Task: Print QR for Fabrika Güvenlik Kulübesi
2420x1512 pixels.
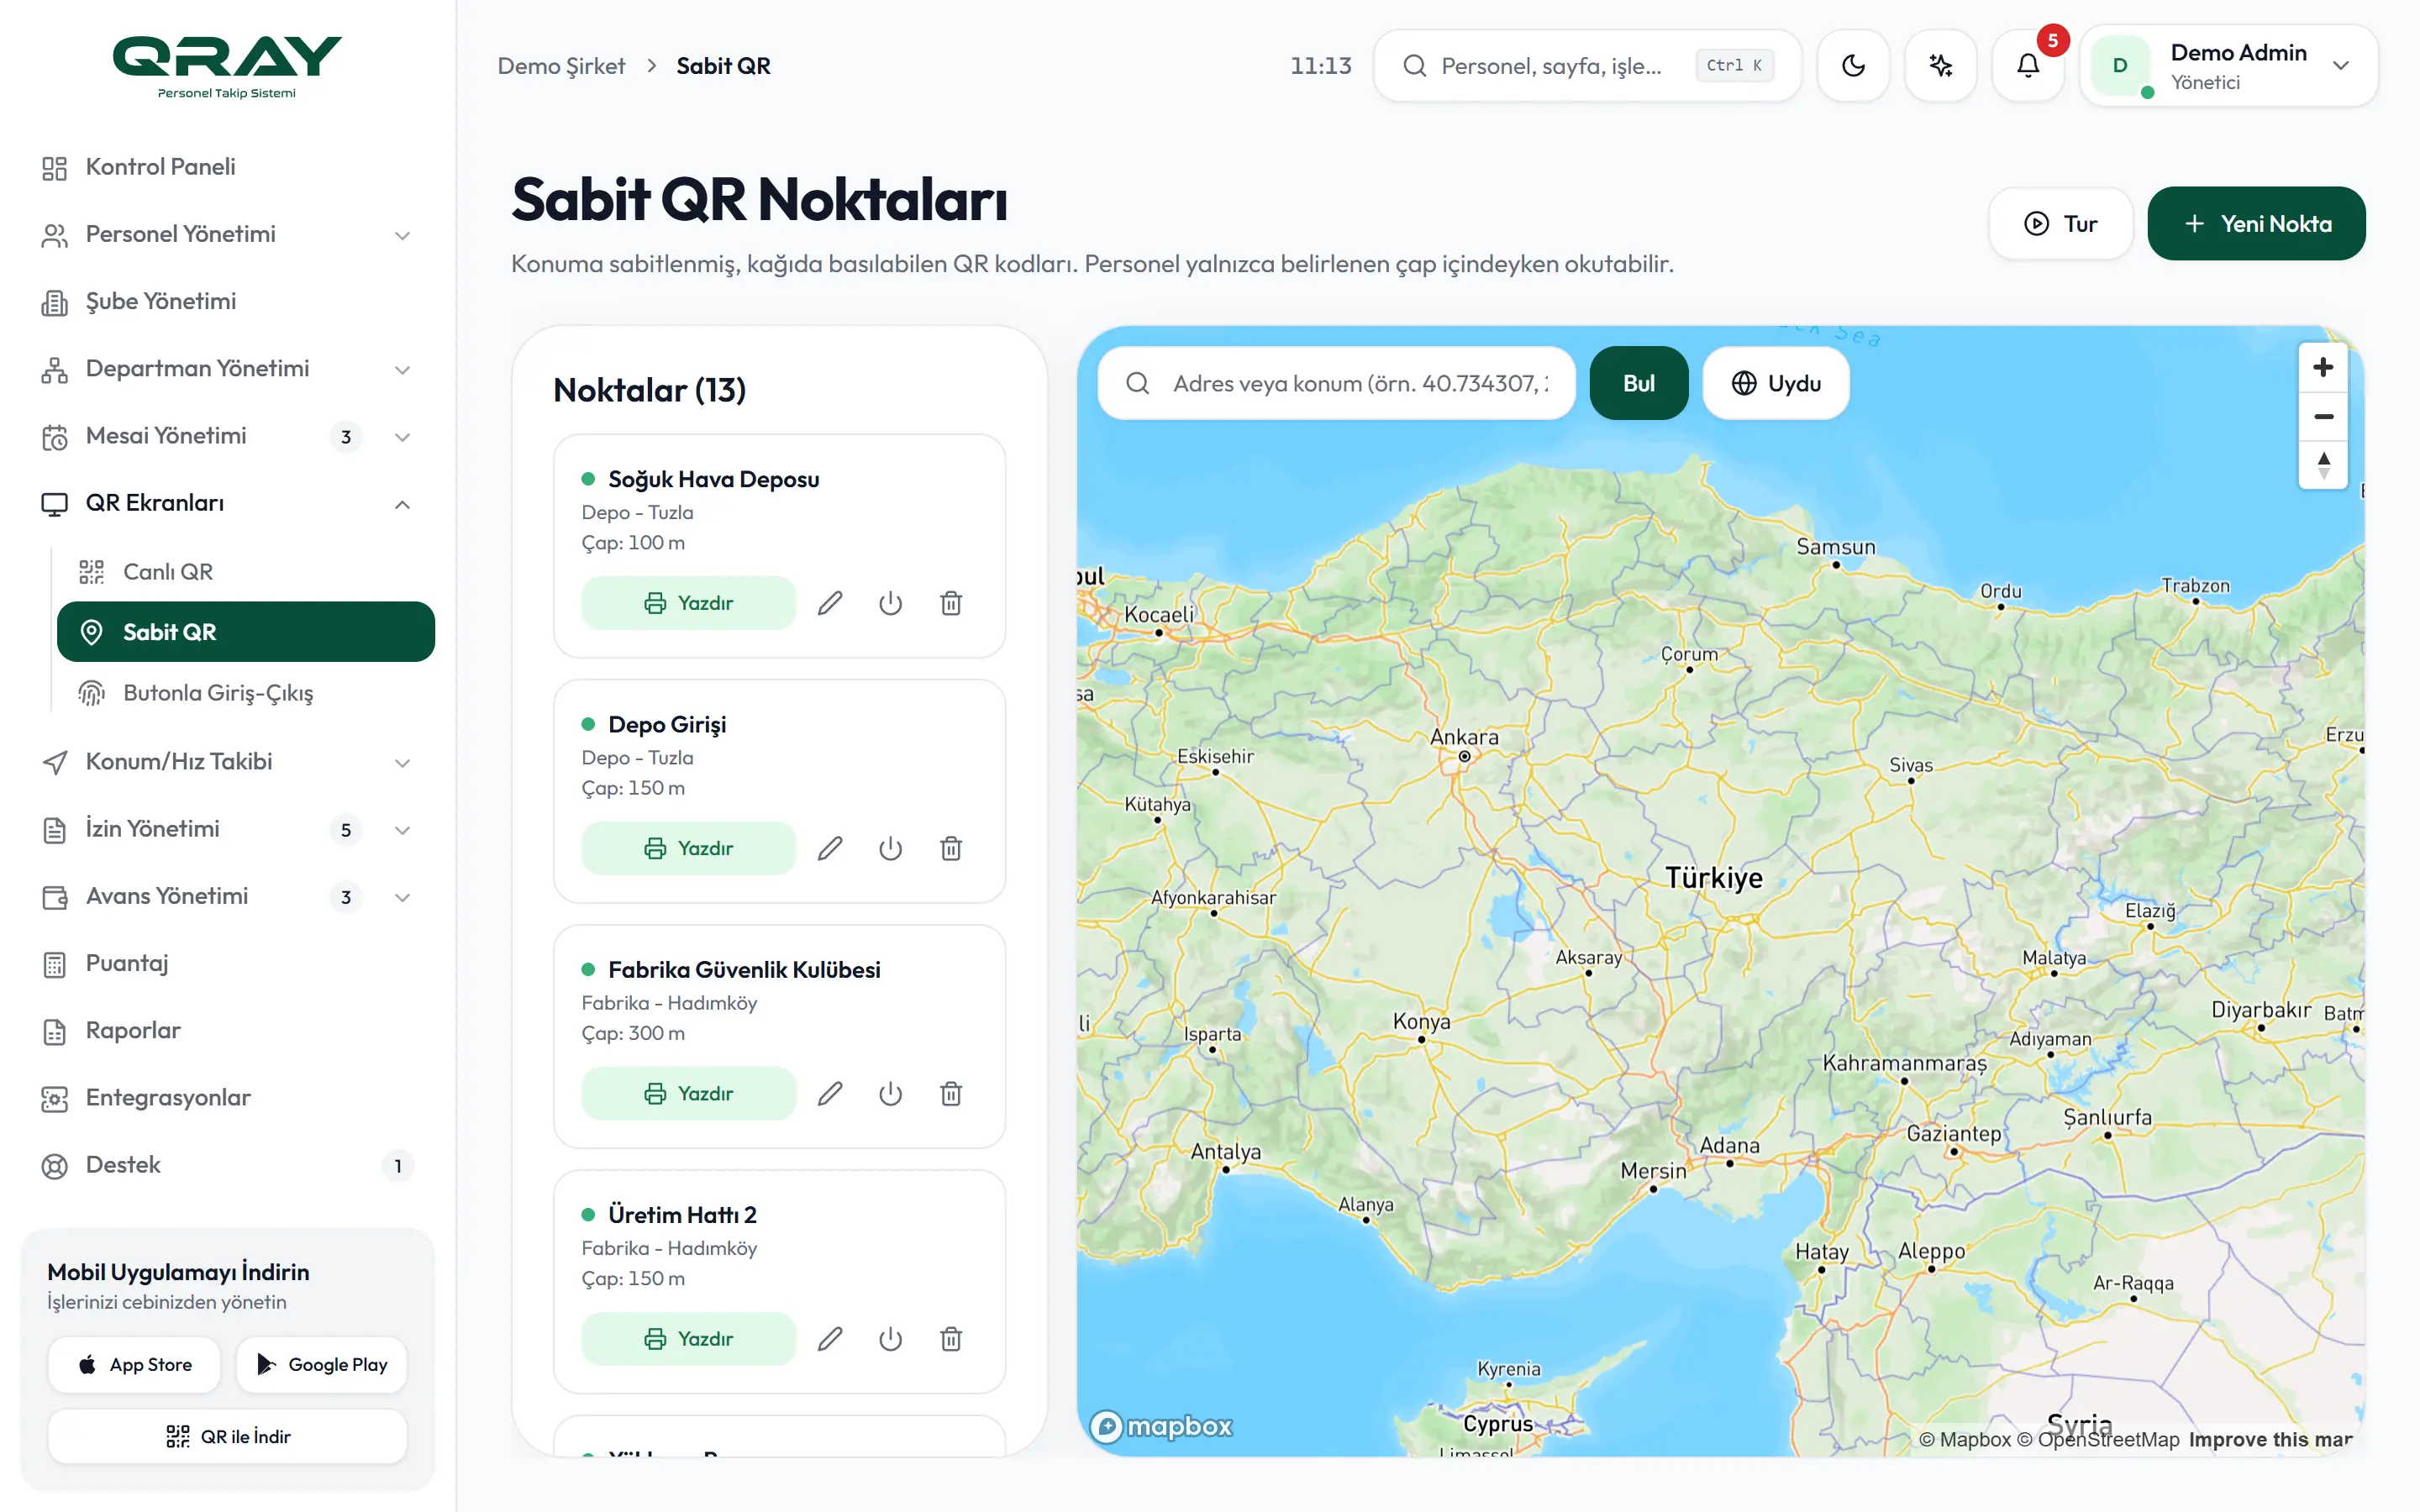Action: pyautogui.click(x=688, y=1093)
